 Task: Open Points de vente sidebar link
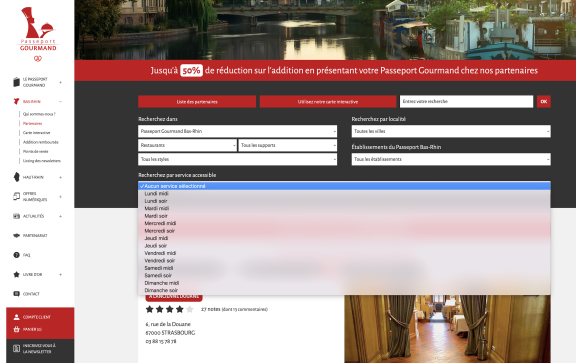[x=35, y=151]
